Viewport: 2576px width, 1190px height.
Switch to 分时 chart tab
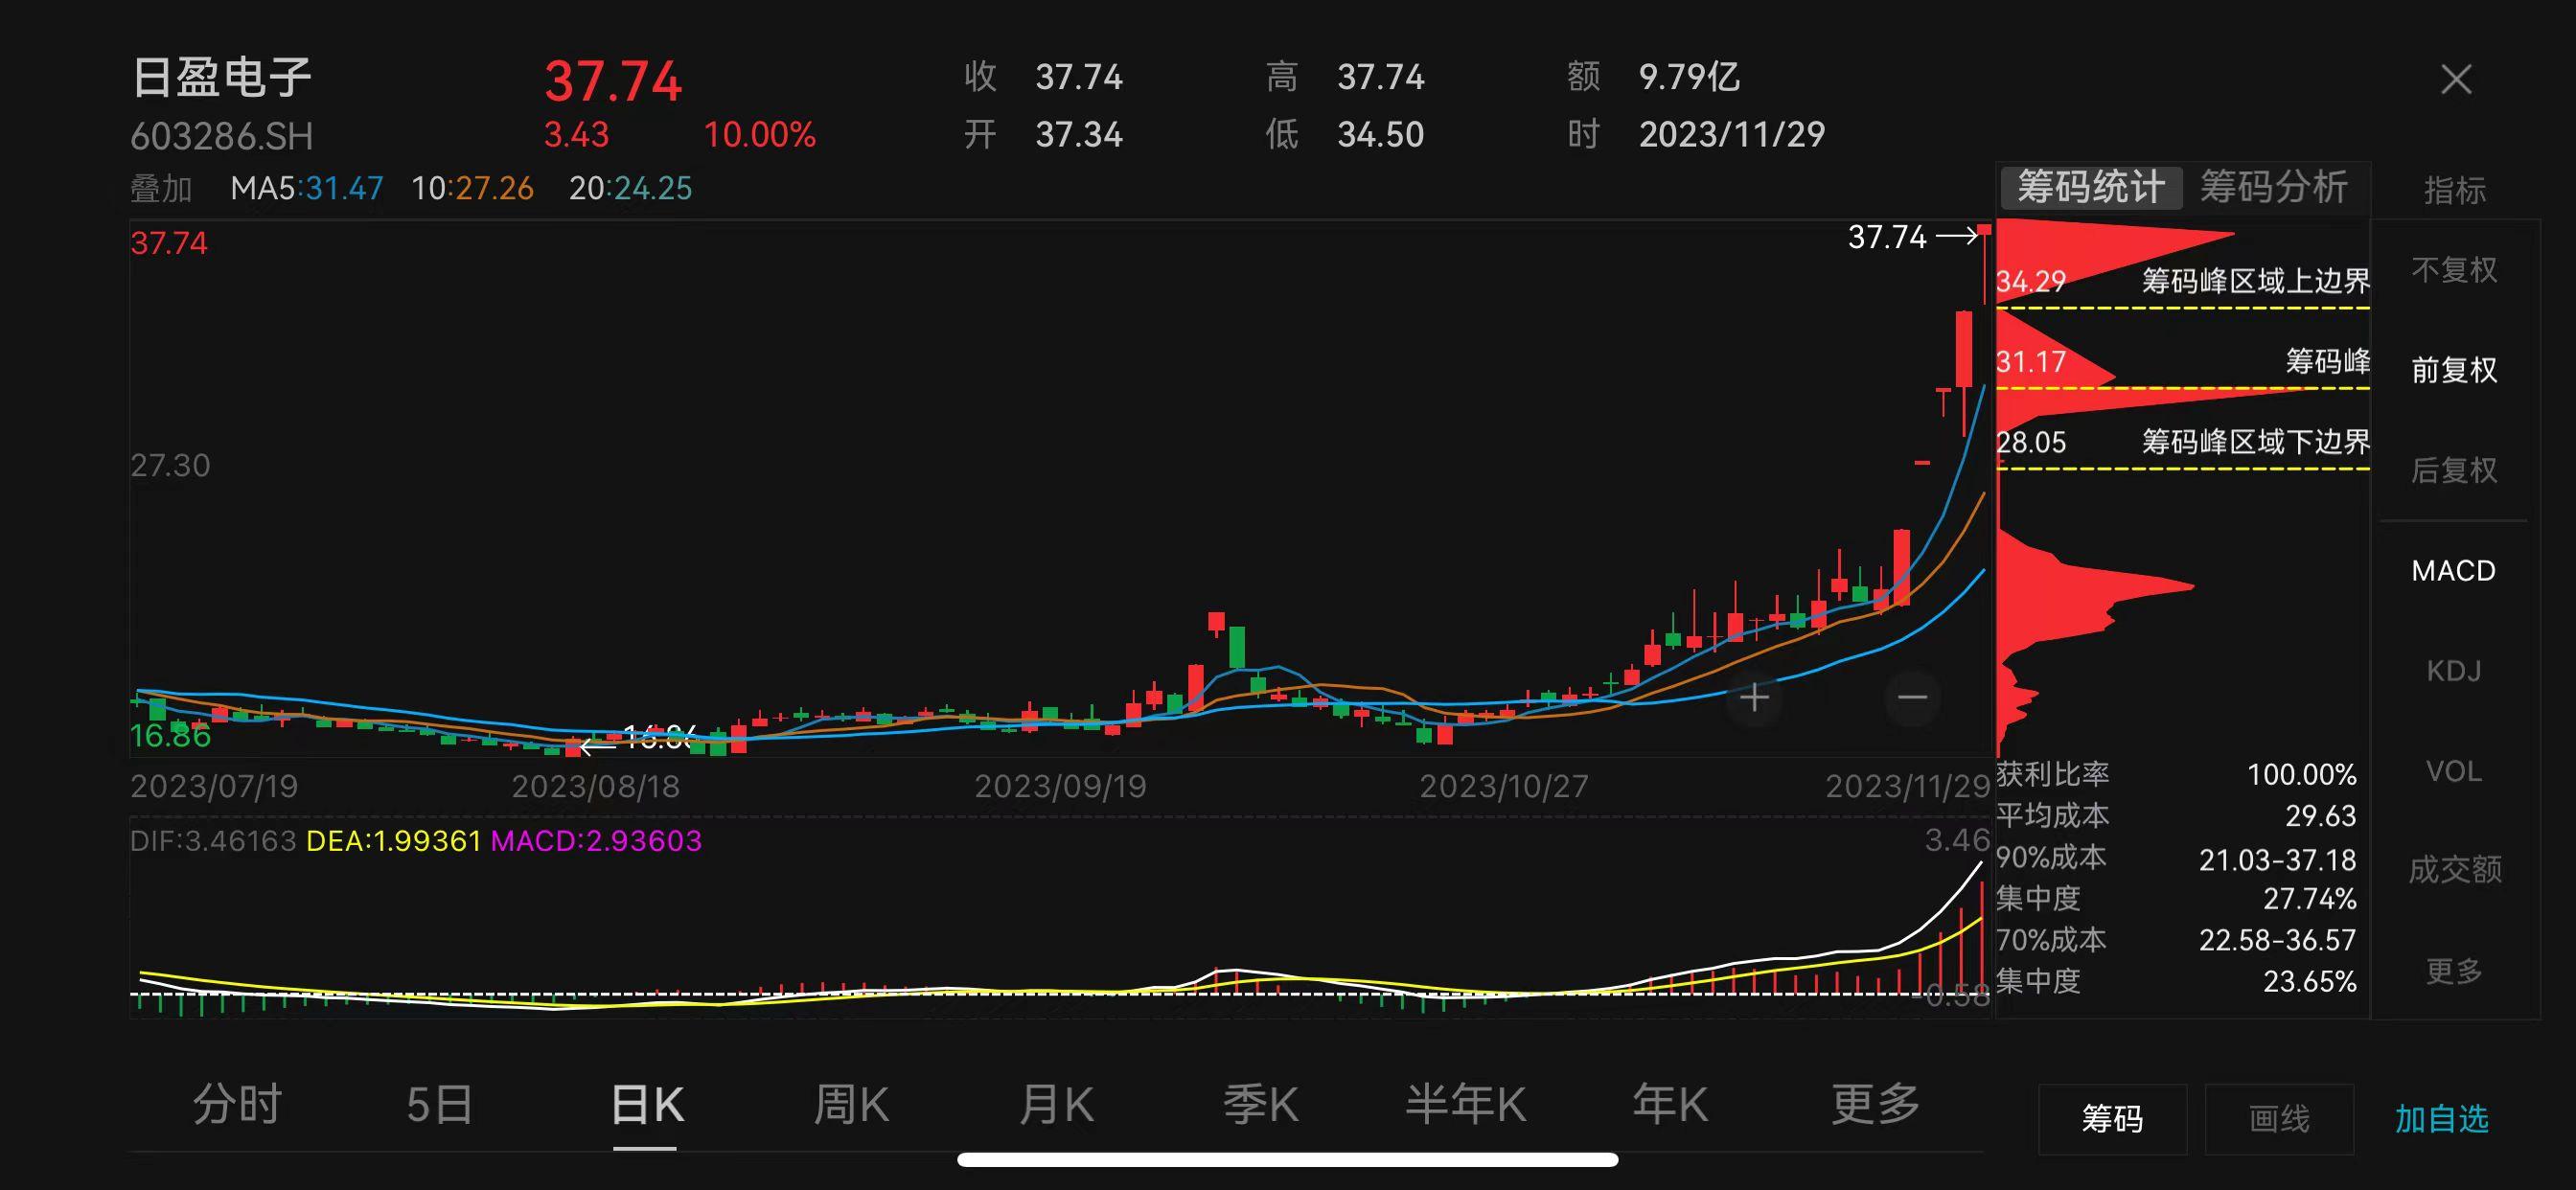237,1105
